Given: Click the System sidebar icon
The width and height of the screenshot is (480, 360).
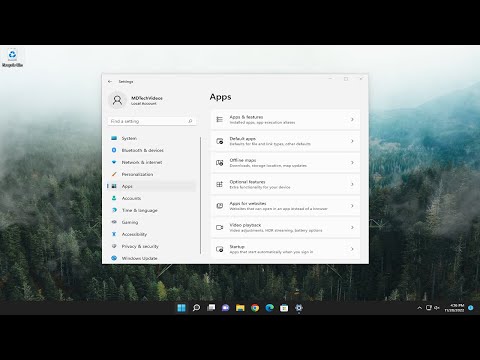Looking at the screenshot, I should (114, 138).
